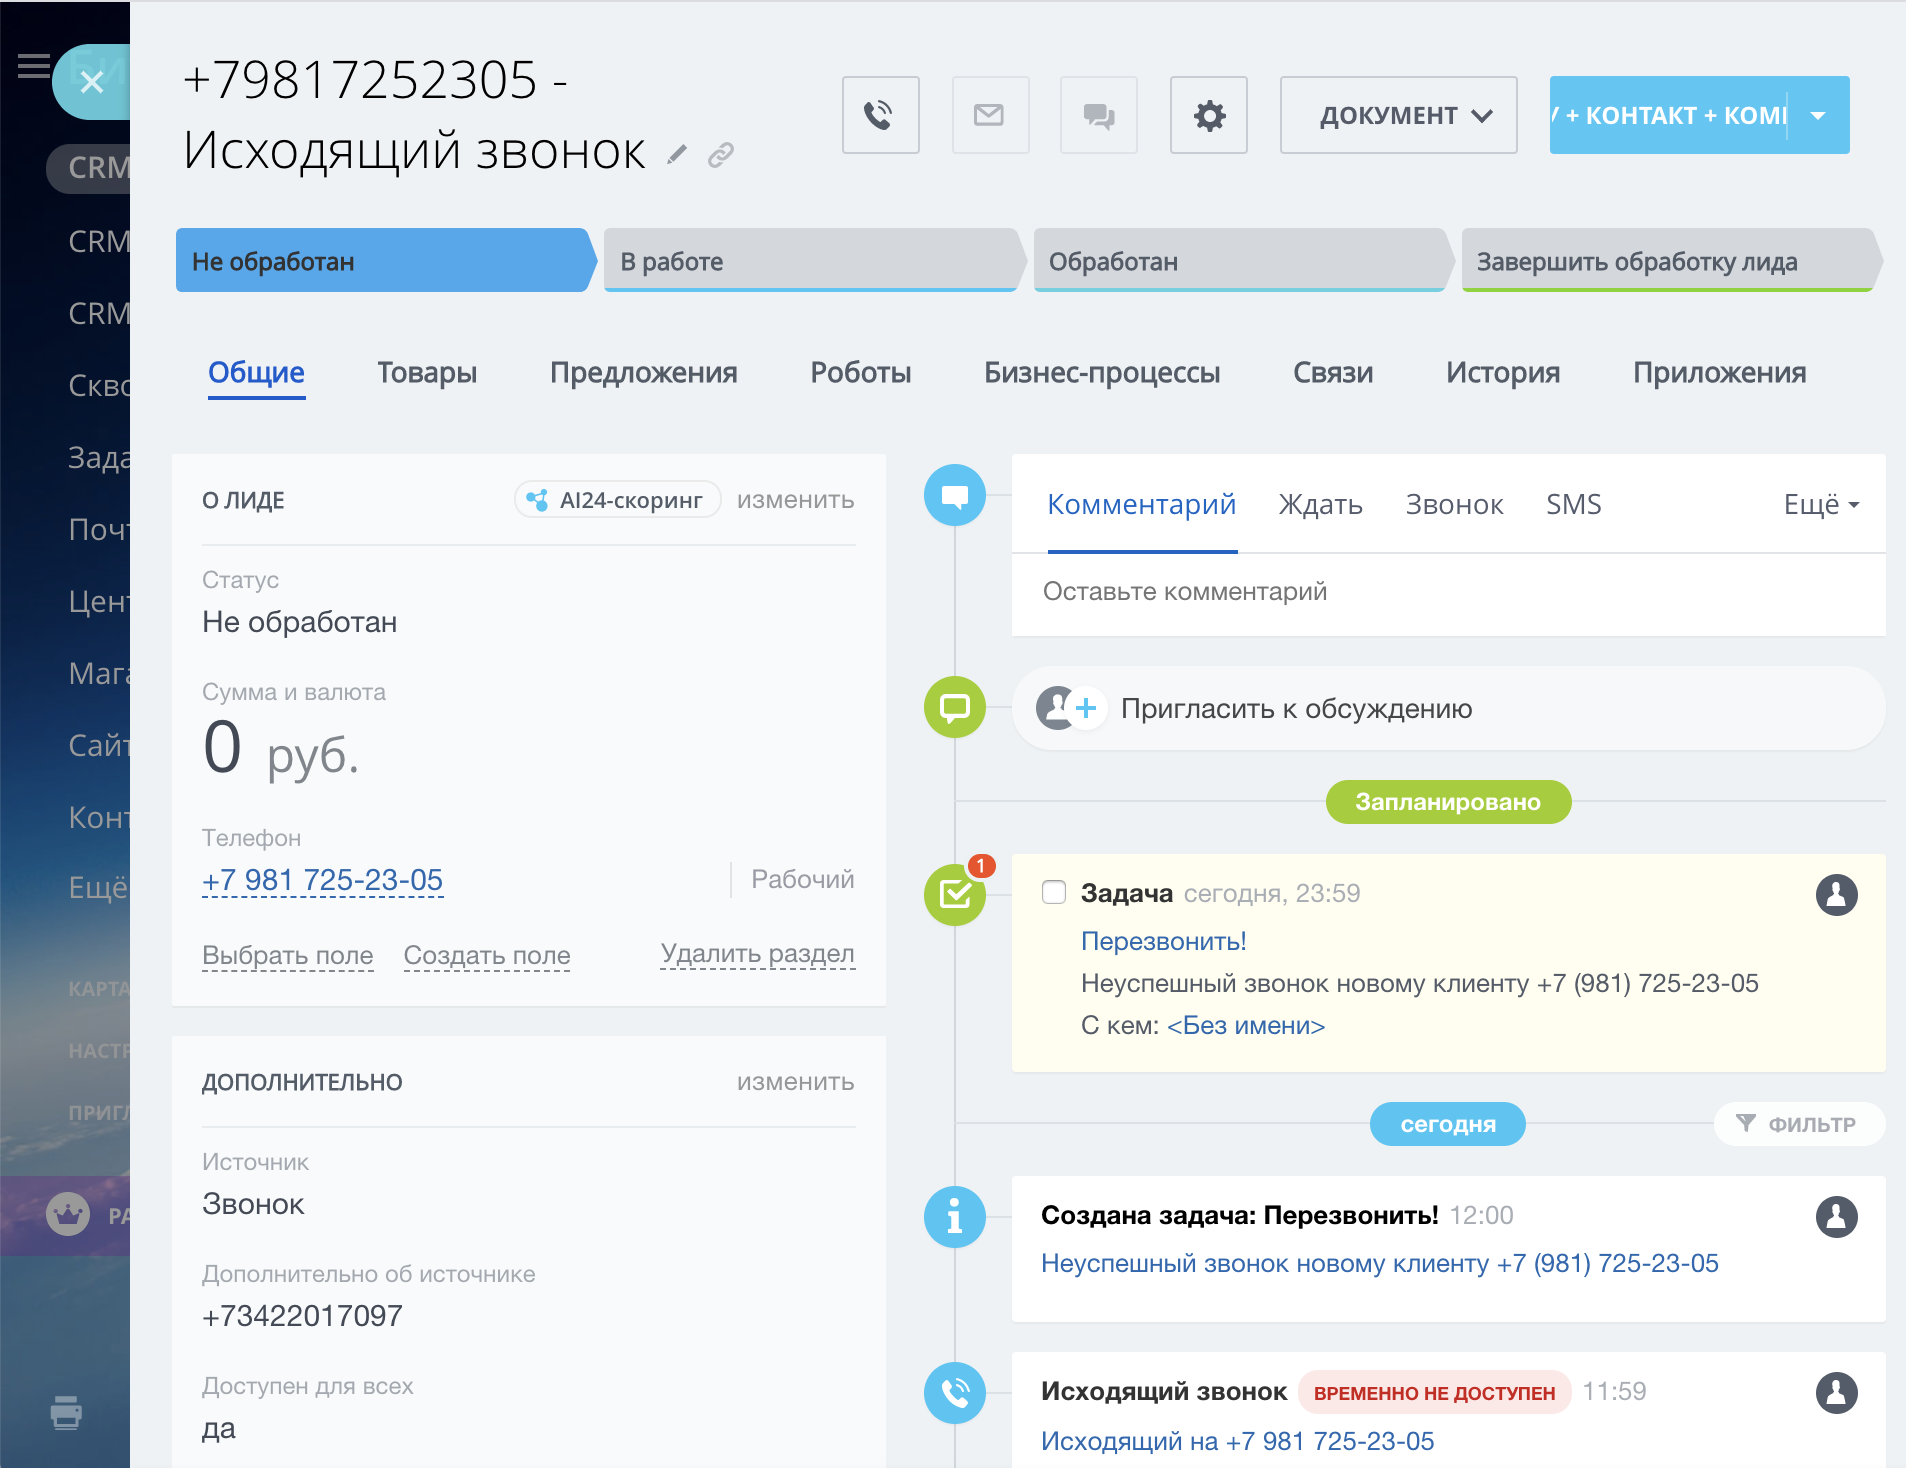Click the phone call icon button
The image size is (1906, 1468).
tap(880, 115)
